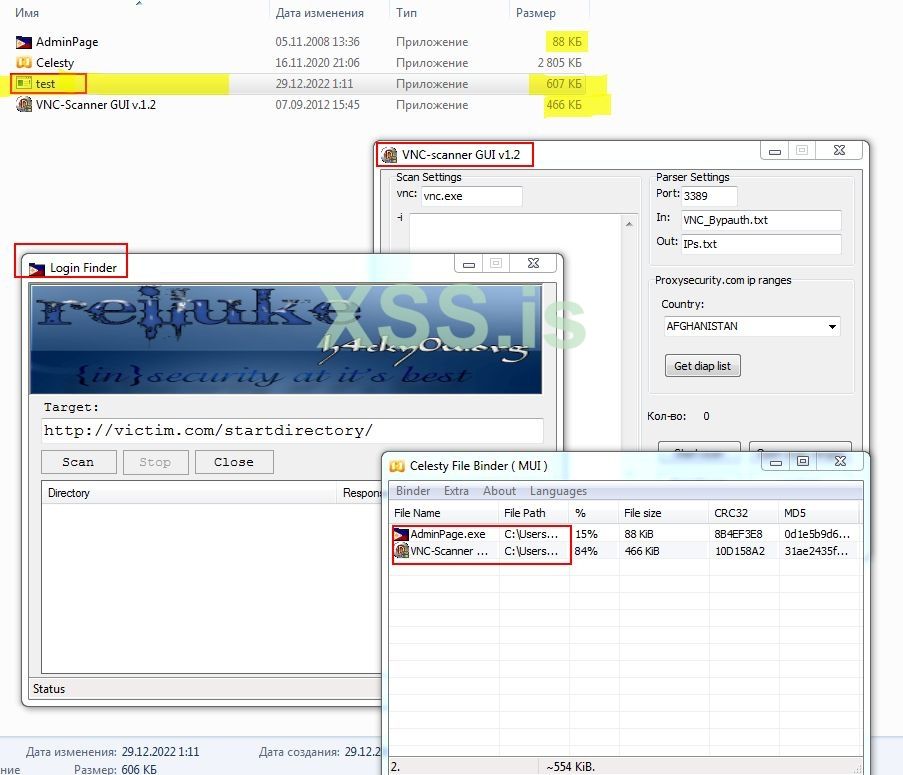The height and width of the screenshot is (775, 903).
Task: Click the 29.12.2022 1:11 date cell
Action: click(314, 84)
